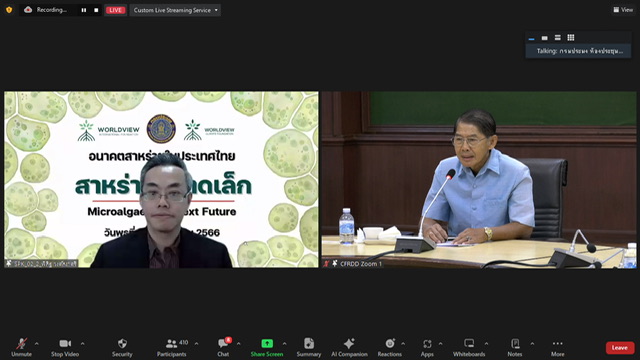Open Participants panel
The image size is (640, 360).
coord(171,347)
